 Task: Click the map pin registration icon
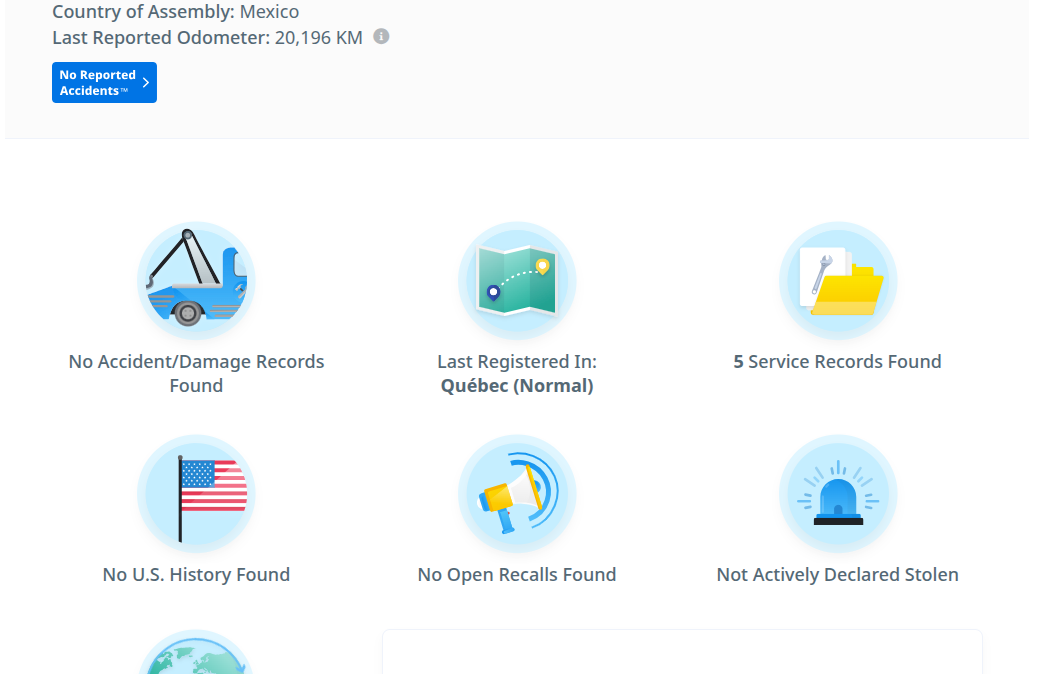click(x=517, y=281)
